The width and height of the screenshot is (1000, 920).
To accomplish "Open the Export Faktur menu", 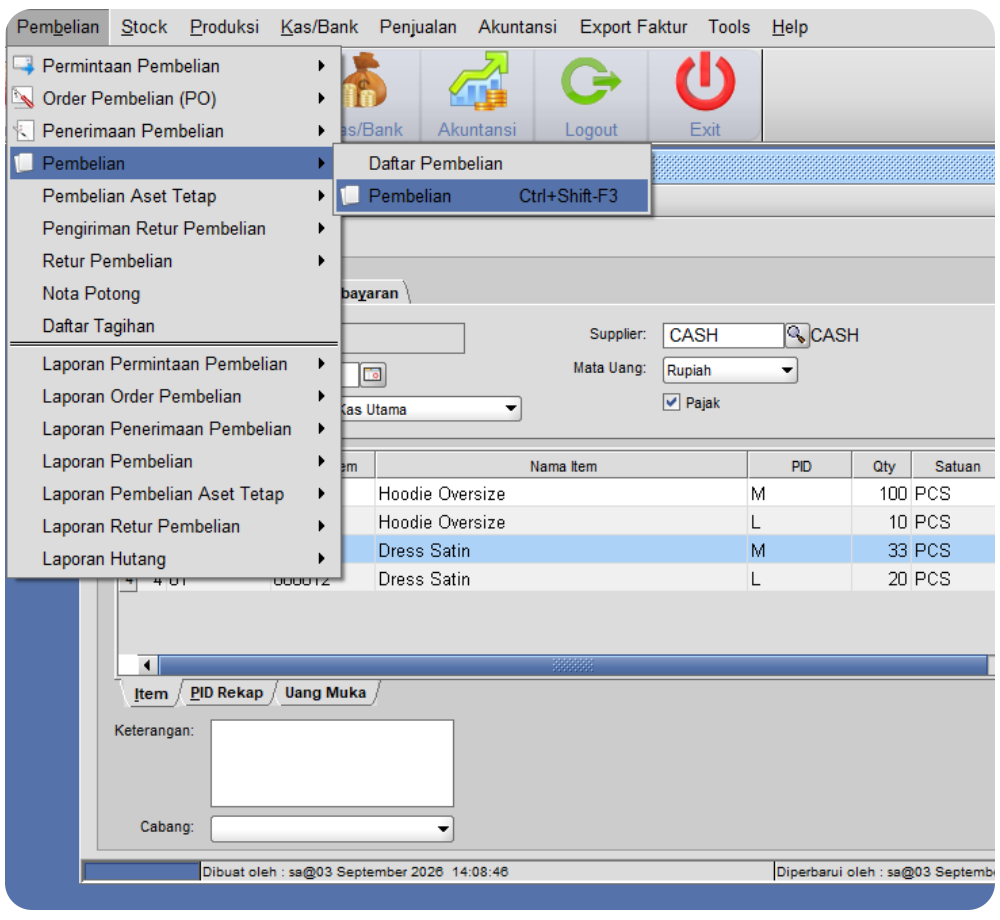I will click(x=633, y=27).
